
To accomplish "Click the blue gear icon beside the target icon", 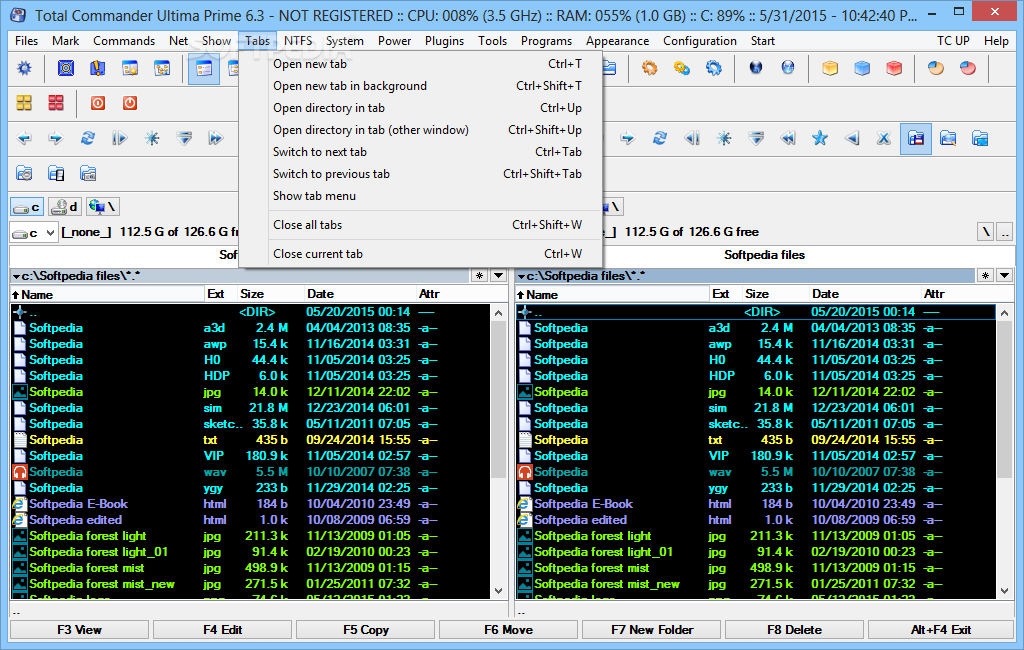I will pyautogui.click(x=24, y=68).
